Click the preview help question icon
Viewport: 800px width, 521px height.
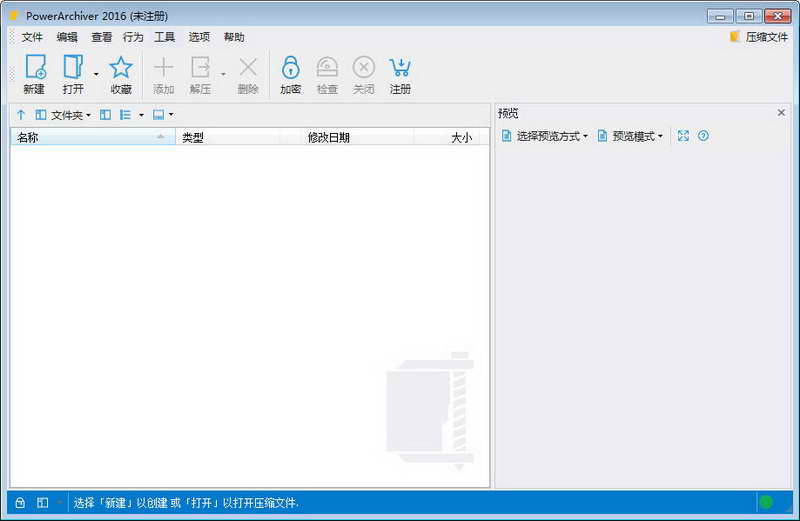point(703,136)
